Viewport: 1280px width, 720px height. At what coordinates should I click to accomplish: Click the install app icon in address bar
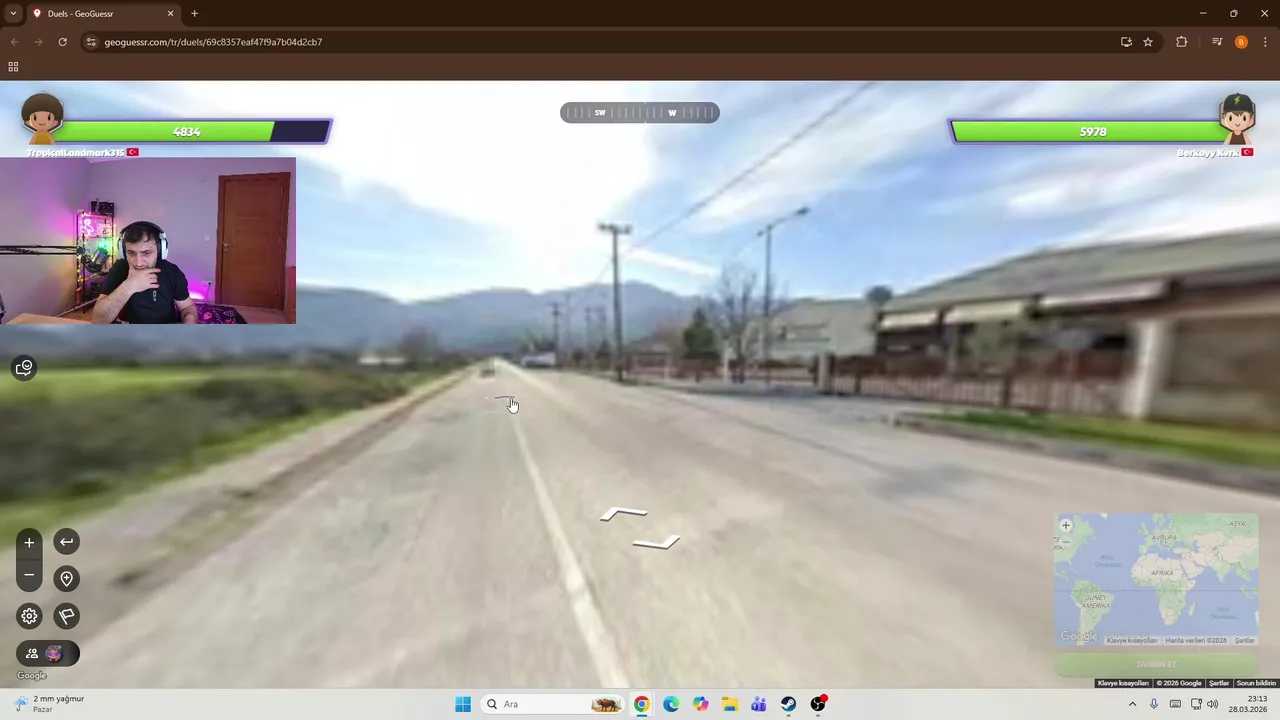tap(1126, 42)
